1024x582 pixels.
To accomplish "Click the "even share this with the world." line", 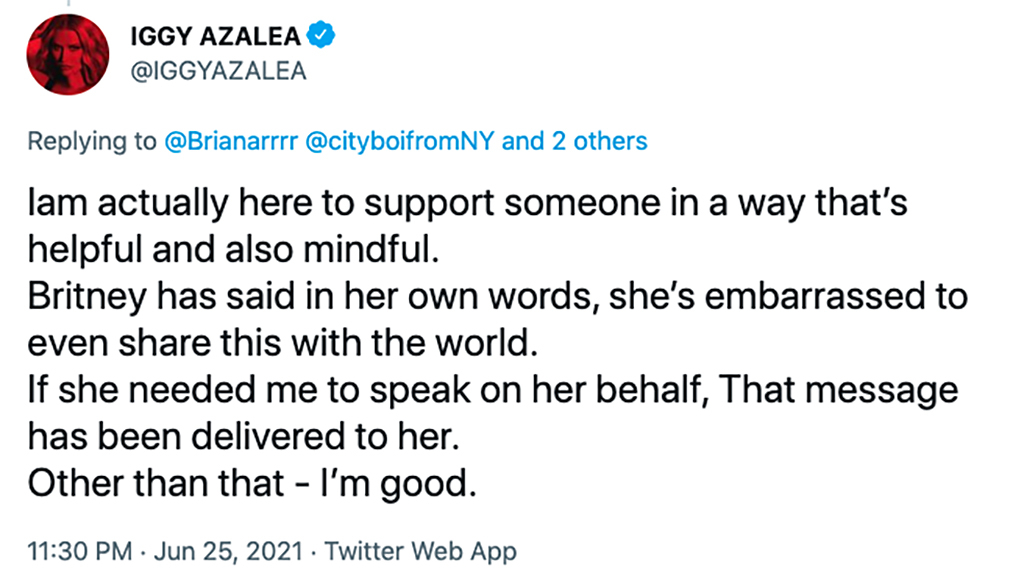I will coord(280,344).
